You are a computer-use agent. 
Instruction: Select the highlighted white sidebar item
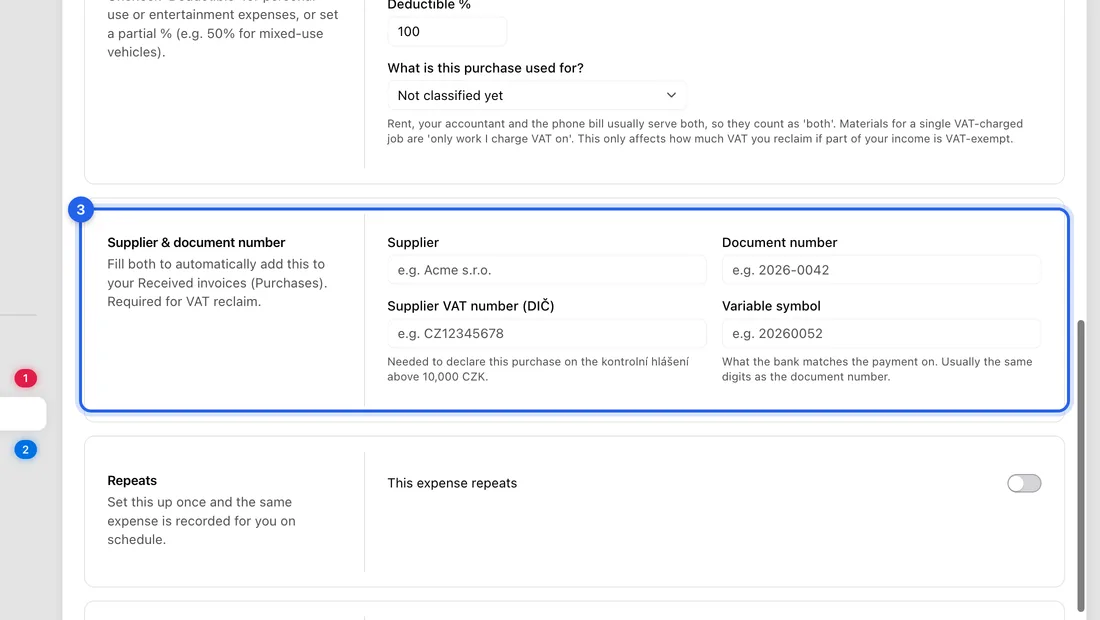[x=22, y=414]
